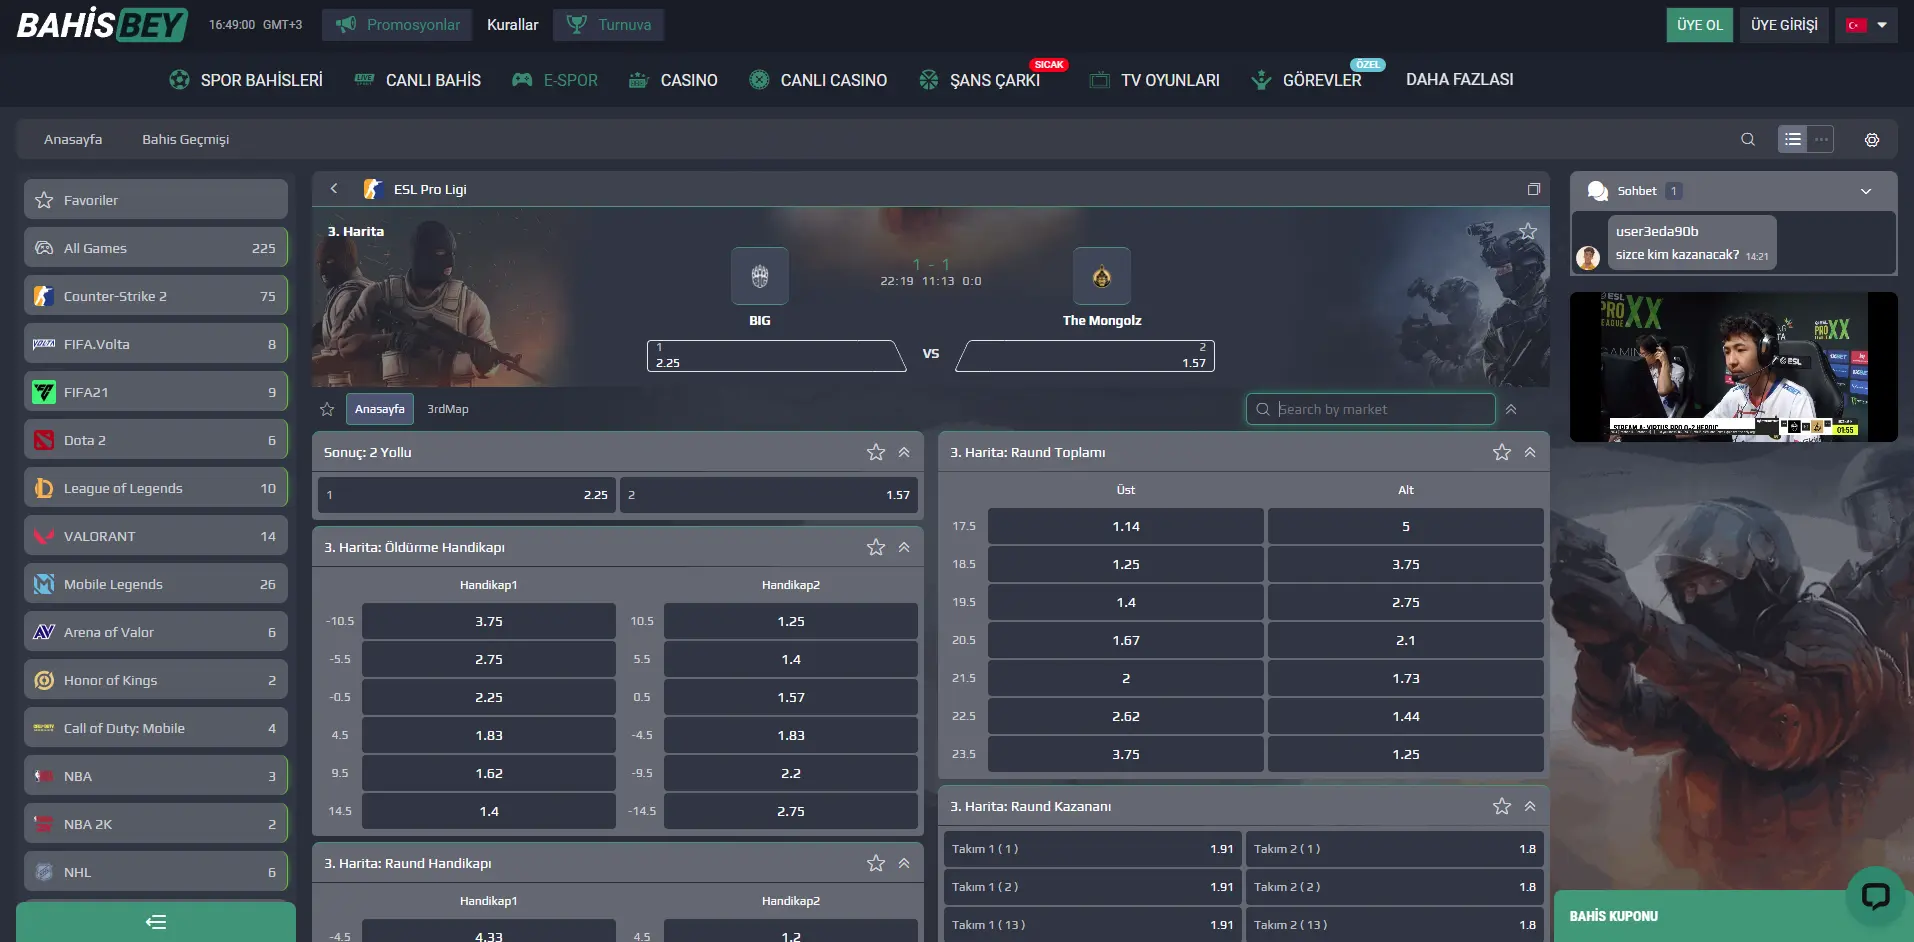Collapse the Raund Kazananı market
The height and width of the screenshot is (942, 1914).
pos(1530,806)
